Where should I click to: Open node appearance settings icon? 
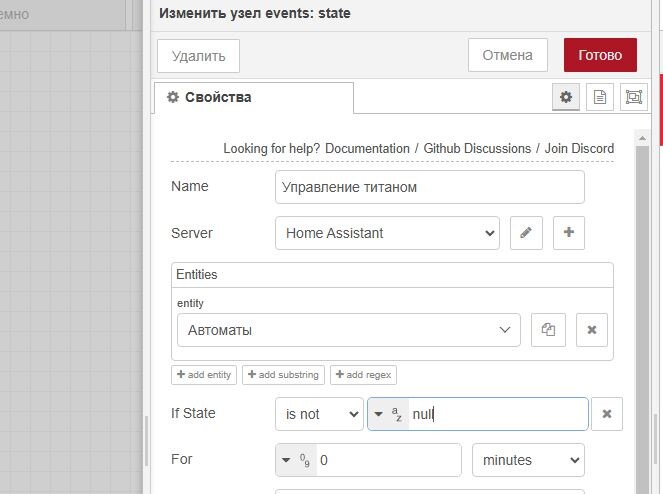633,97
